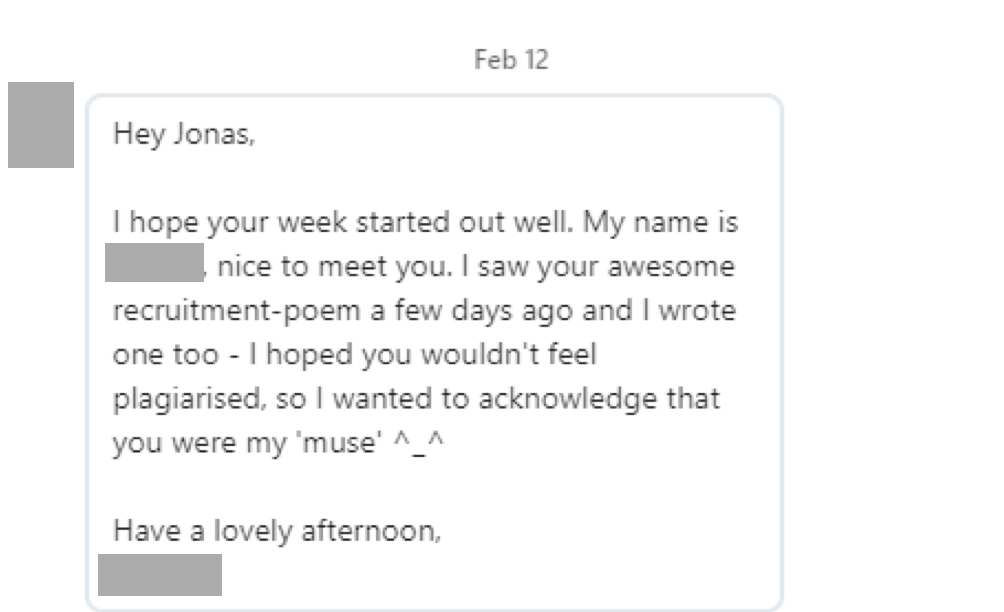Click the Feb 12 date label
The image size is (1004, 612).
click(511, 60)
